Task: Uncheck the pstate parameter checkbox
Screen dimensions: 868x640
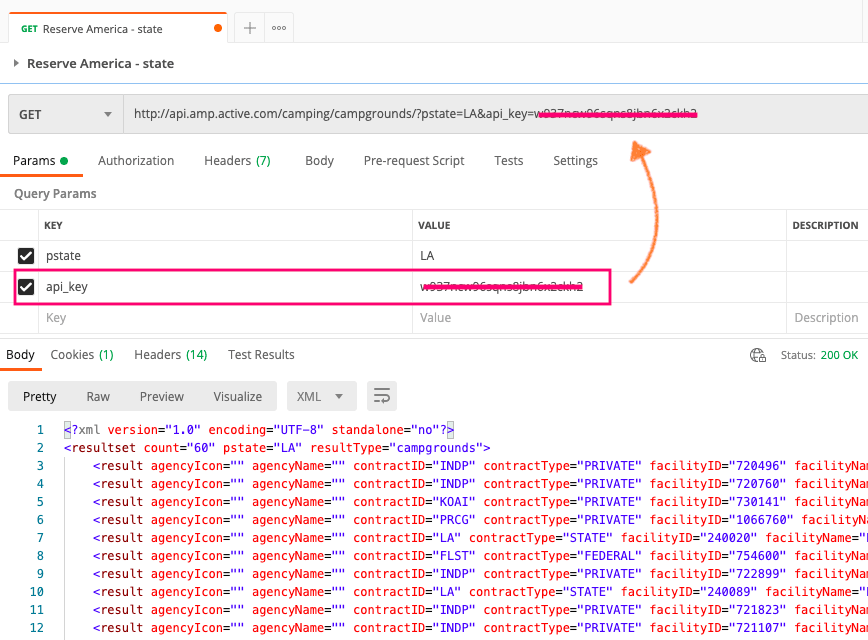Action: coord(26,256)
